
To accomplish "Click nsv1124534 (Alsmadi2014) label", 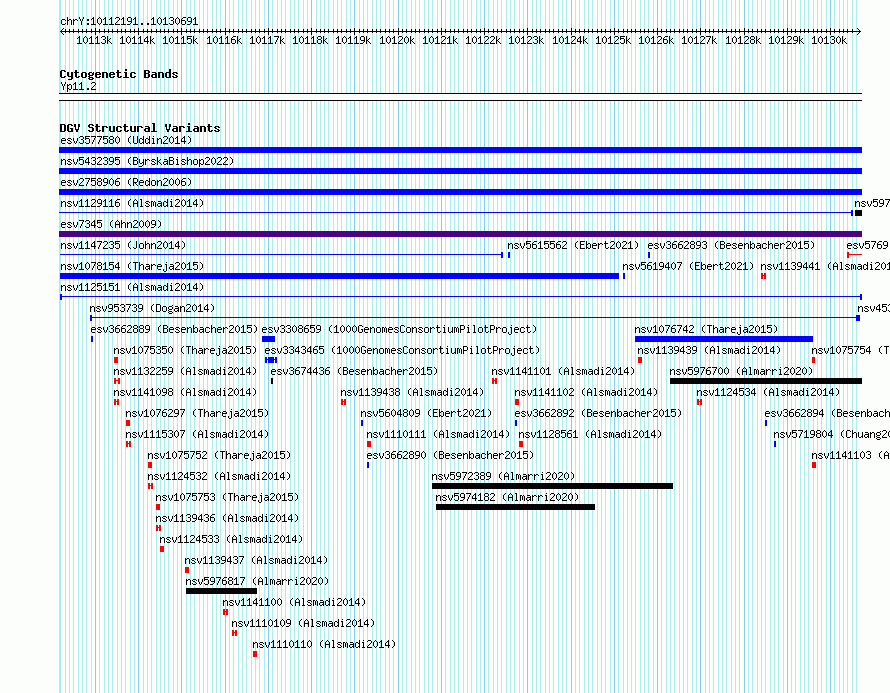I will click(768, 392).
